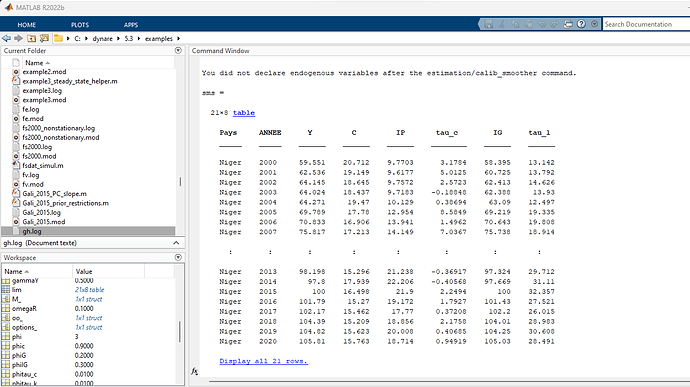Image resolution: width=690 pixels, height=387 pixels.
Task: Select example3.log in Current Folder
Action: click(42, 90)
